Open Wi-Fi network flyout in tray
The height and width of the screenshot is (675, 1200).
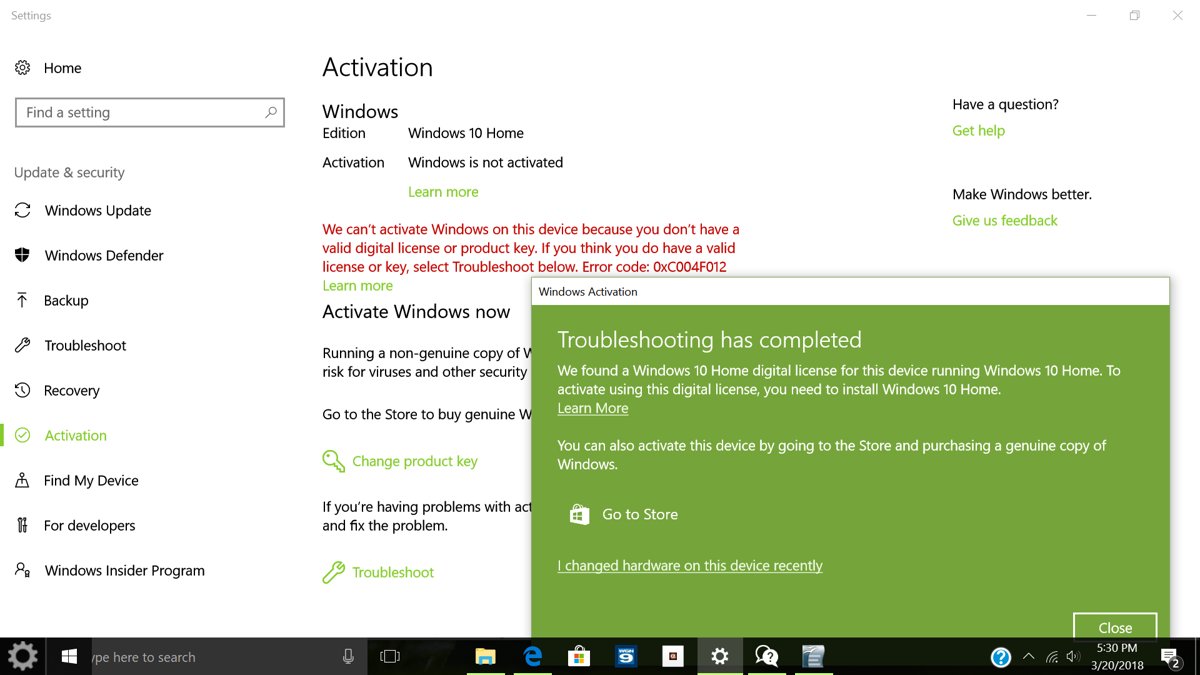pyautogui.click(x=1052, y=657)
